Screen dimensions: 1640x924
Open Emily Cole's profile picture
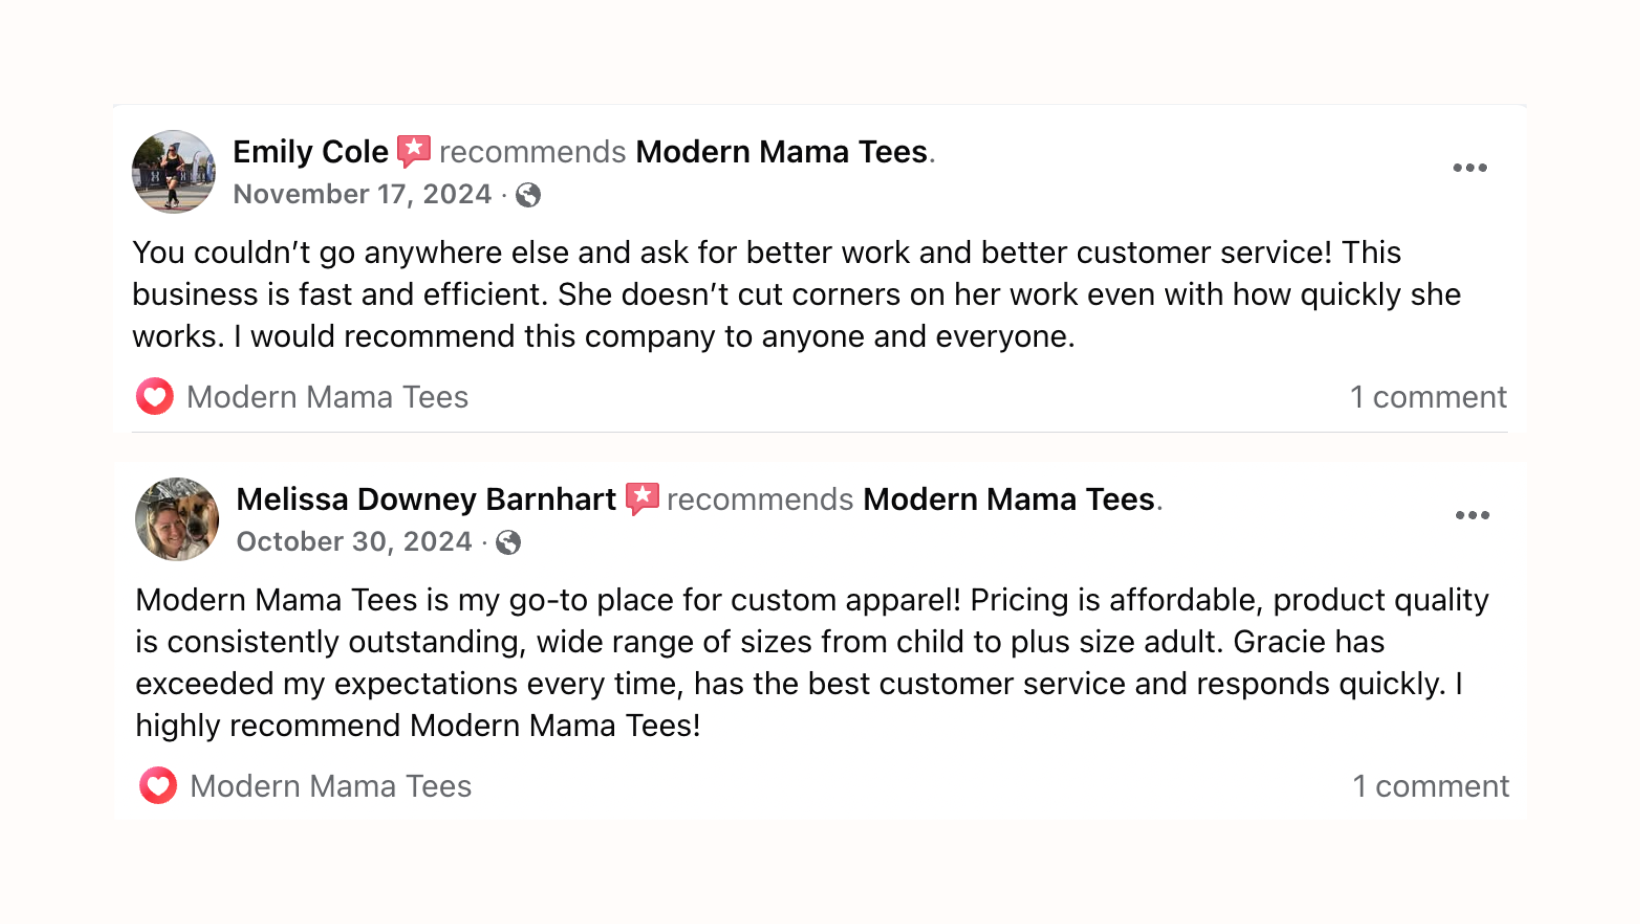174,171
